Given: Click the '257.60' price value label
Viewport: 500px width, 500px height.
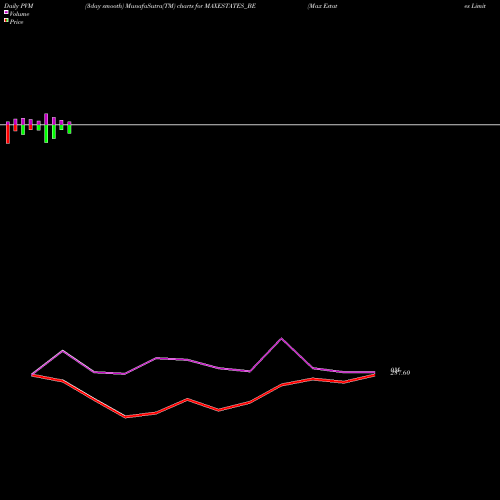Looking at the screenshot, I should (400, 373).
